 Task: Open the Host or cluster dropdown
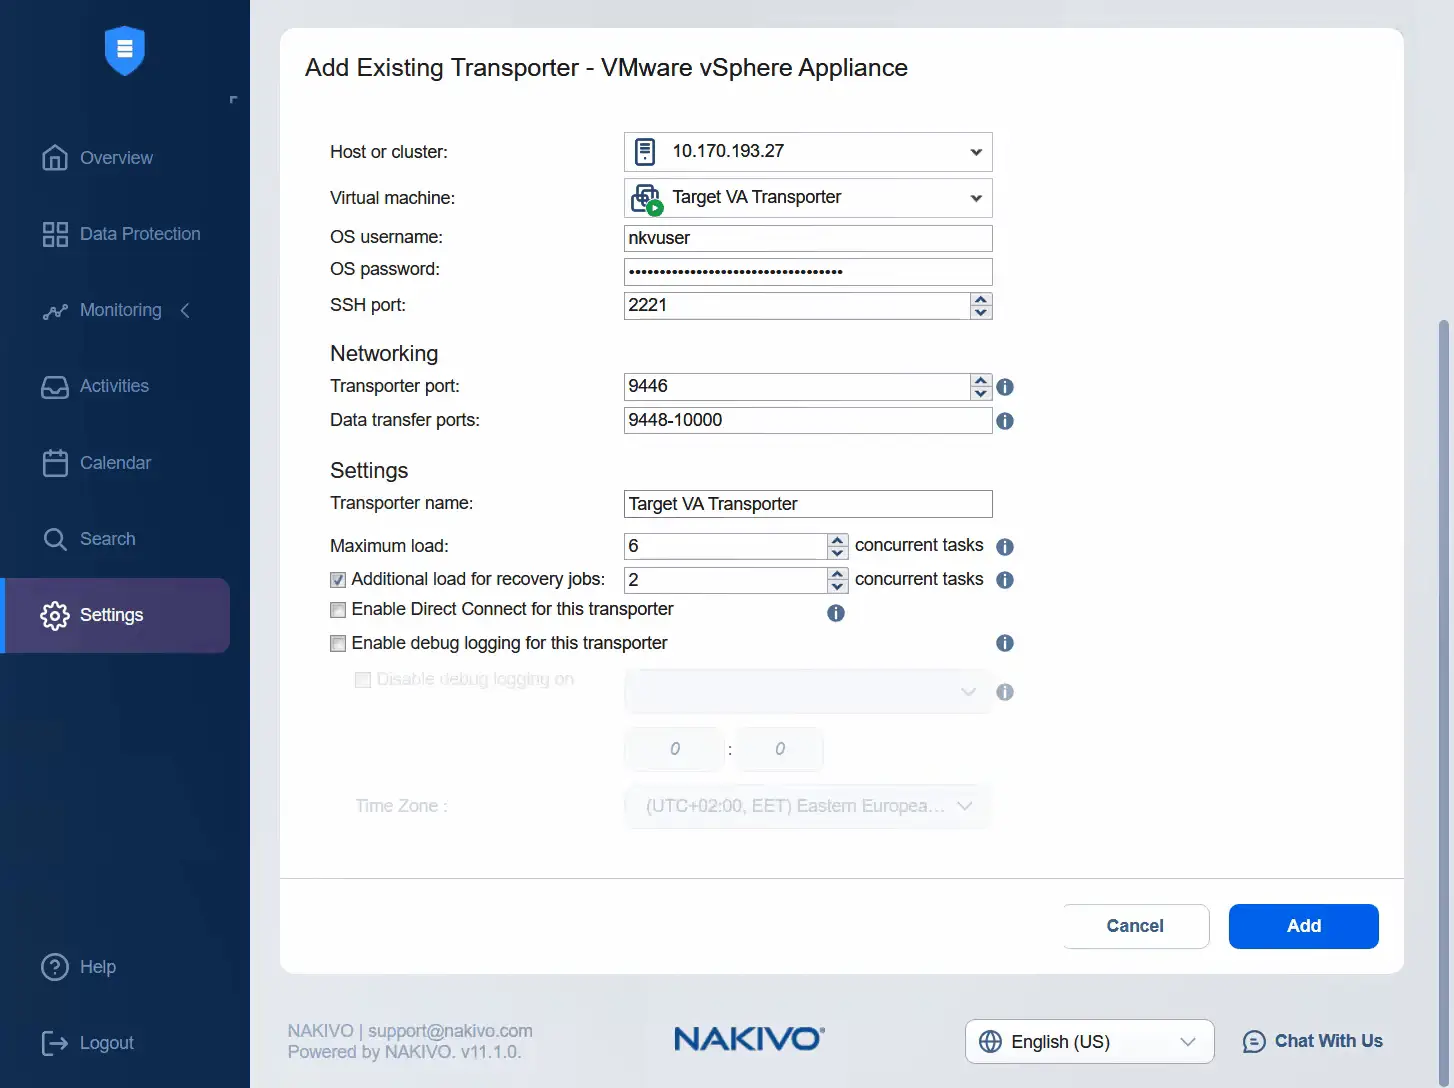975,152
